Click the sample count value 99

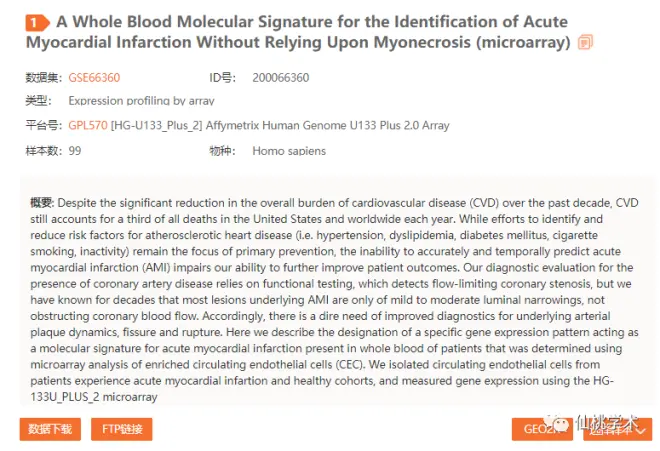(75, 151)
